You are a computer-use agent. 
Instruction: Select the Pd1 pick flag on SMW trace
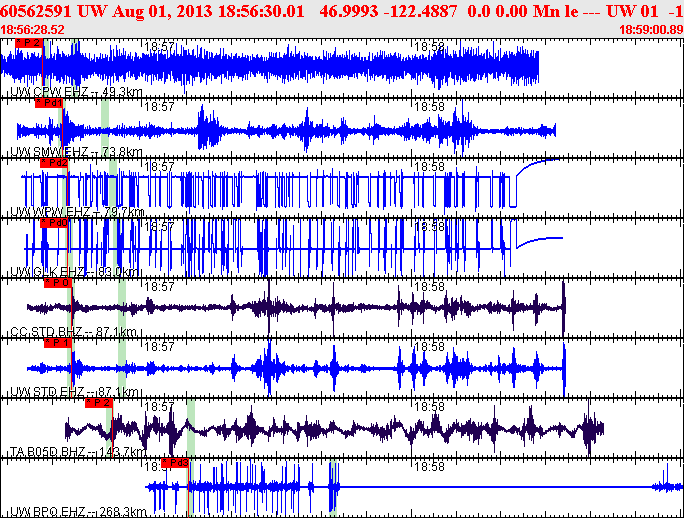(x=48, y=103)
